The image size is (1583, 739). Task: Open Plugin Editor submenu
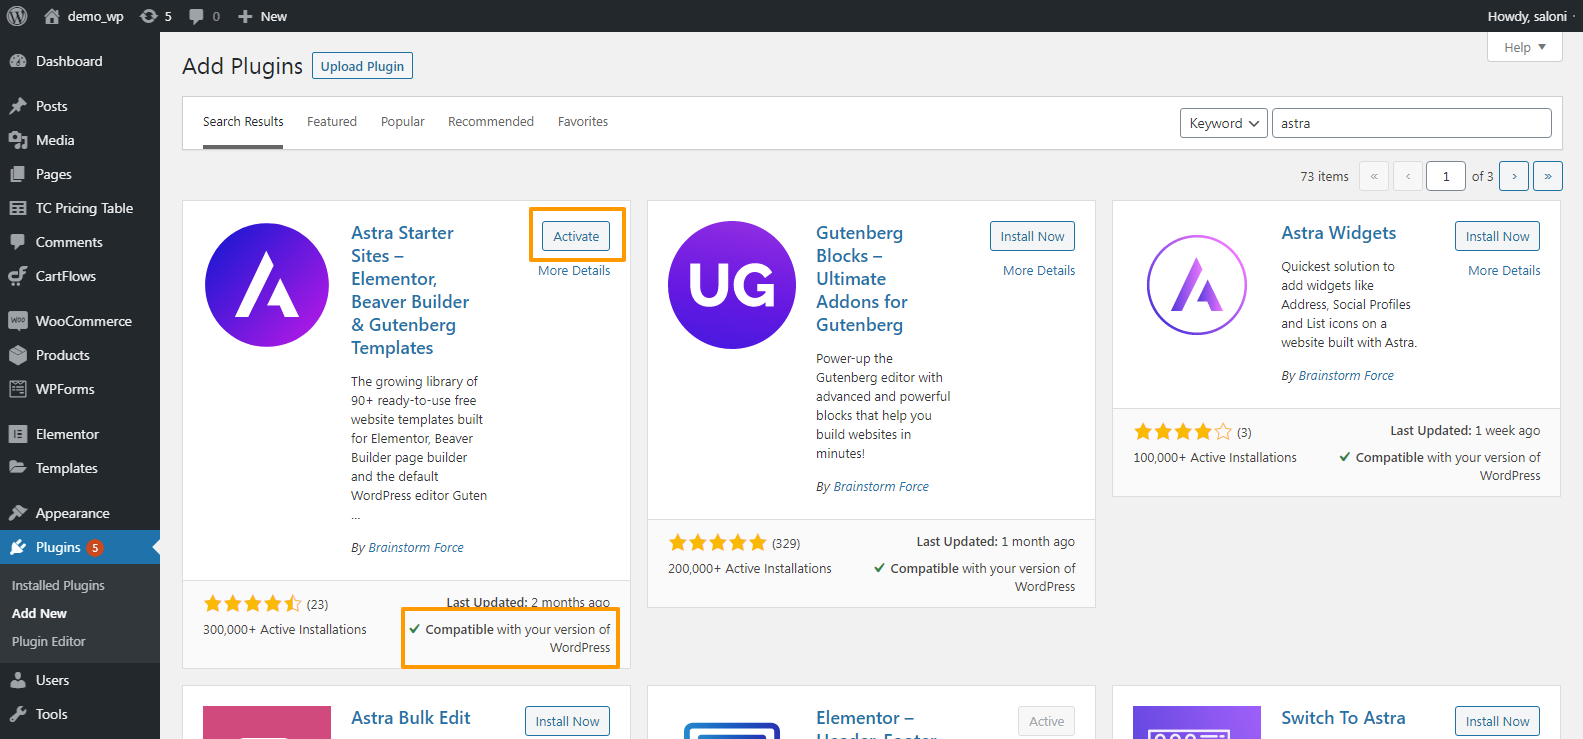point(49,641)
